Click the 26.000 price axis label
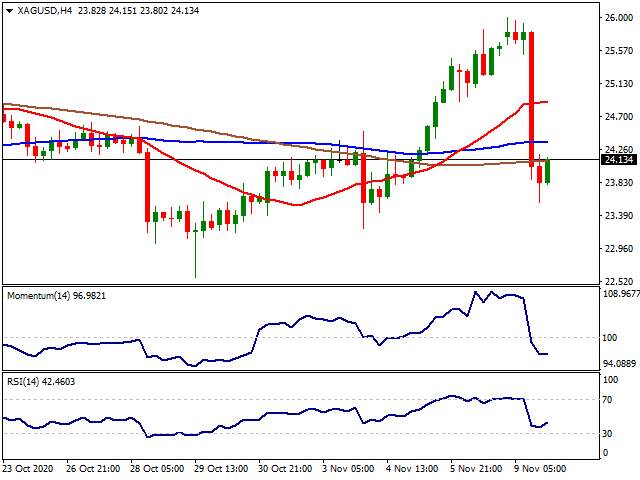The height and width of the screenshot is (480, 640). tap(619, 18)
